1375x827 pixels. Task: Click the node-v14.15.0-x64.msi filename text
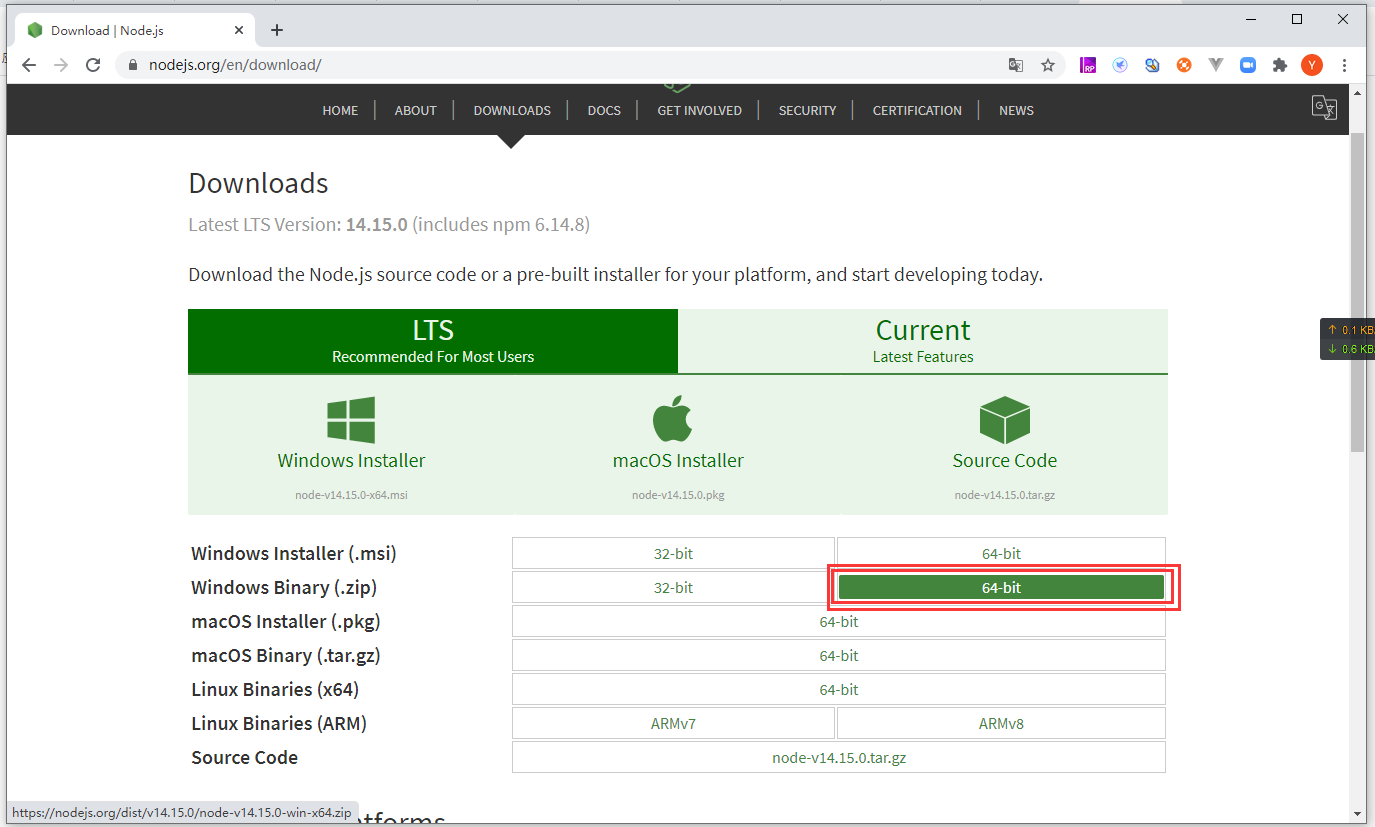pyautogui.click(x=351, y=495)
